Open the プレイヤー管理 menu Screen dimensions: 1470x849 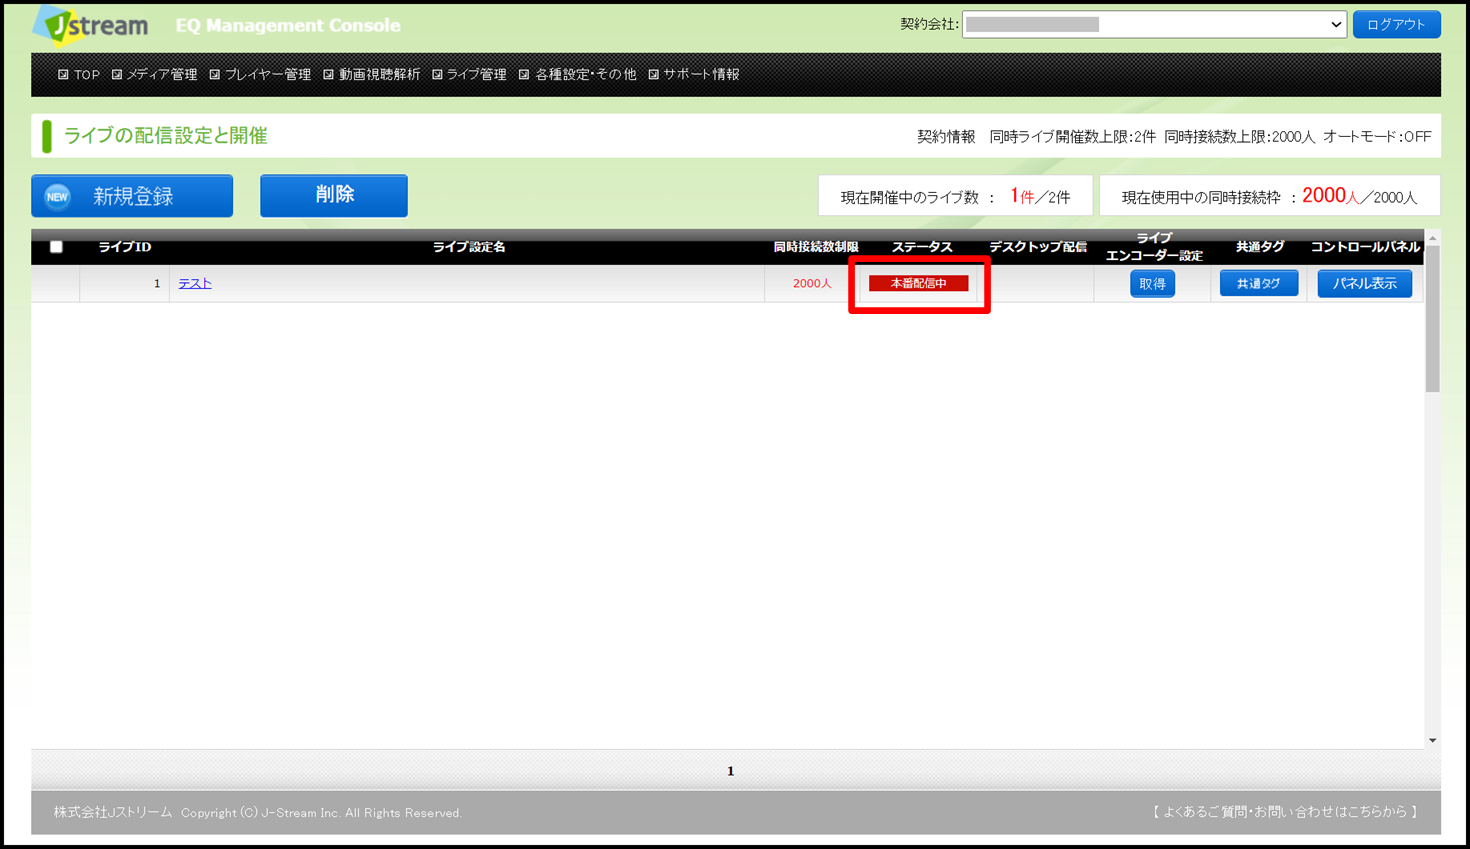(x=260, y=74)
